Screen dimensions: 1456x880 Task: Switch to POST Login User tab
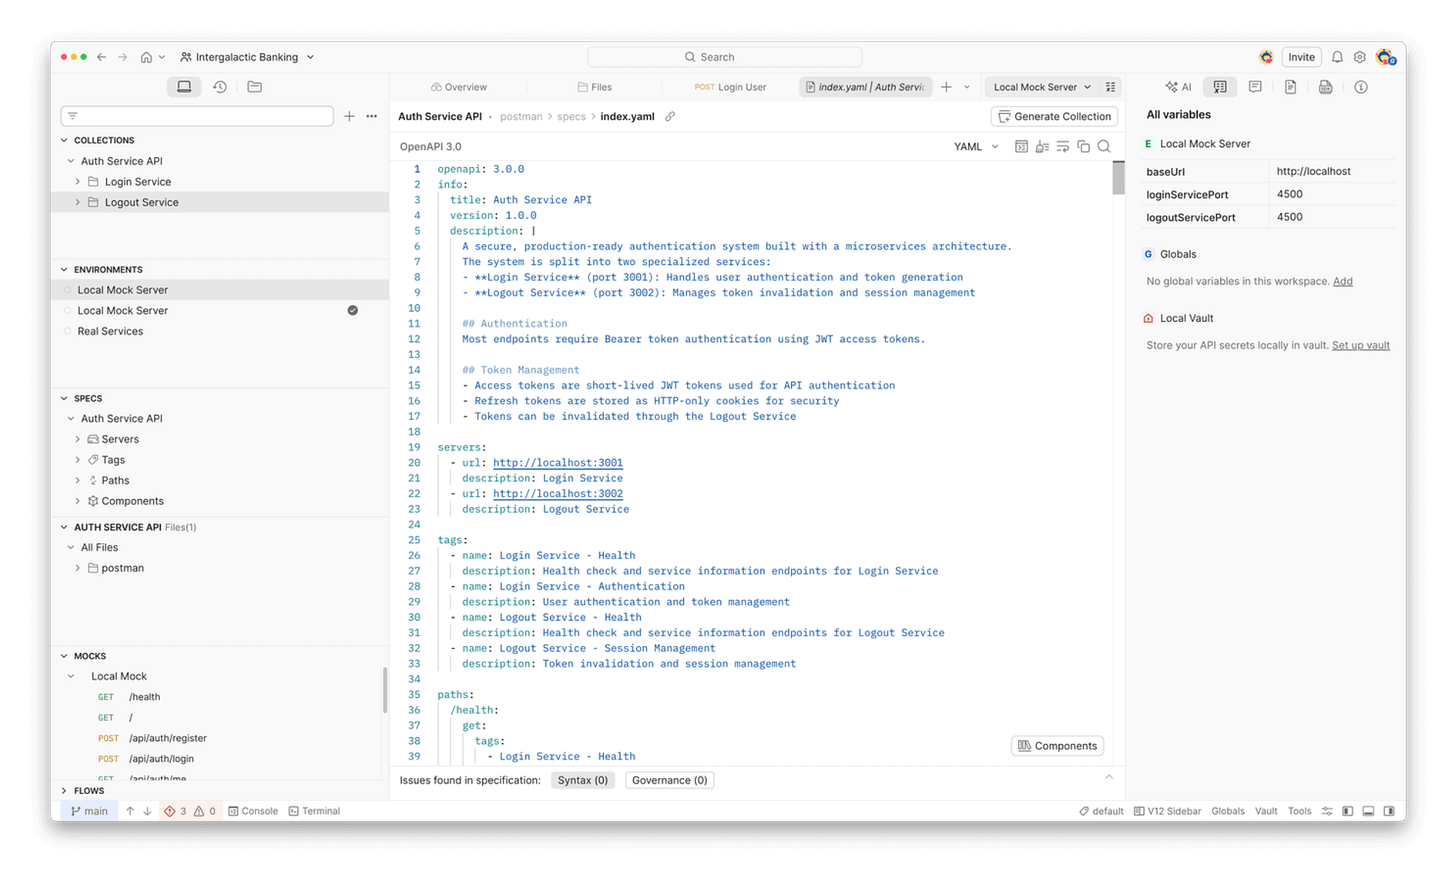click(730, 87)
